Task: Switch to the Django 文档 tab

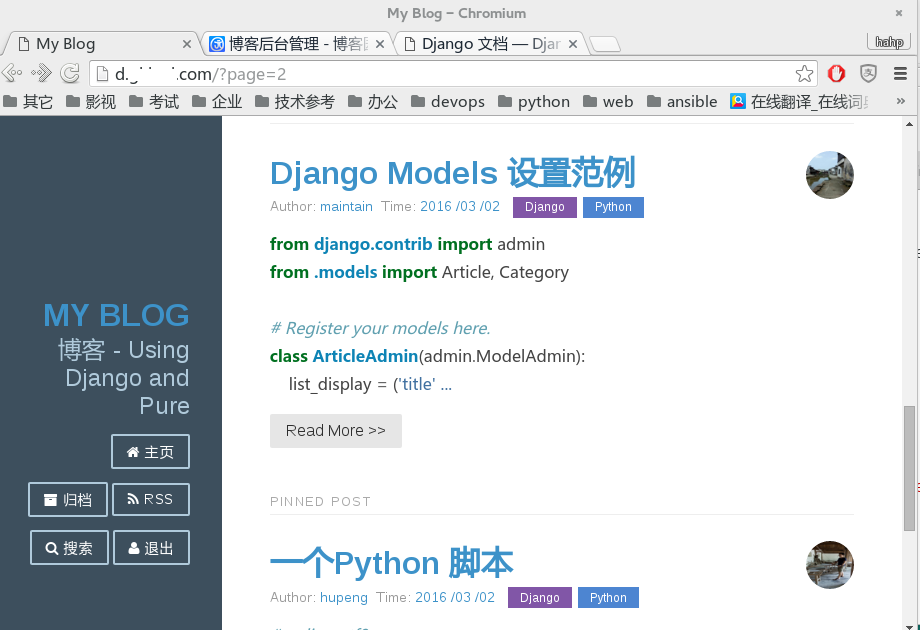Action: [490, 44]
